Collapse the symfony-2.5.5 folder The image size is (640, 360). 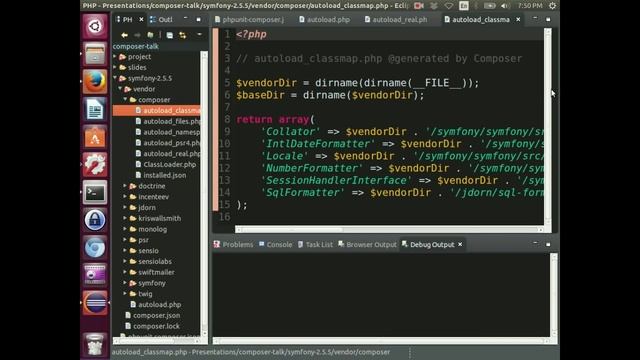click(115, 78)
